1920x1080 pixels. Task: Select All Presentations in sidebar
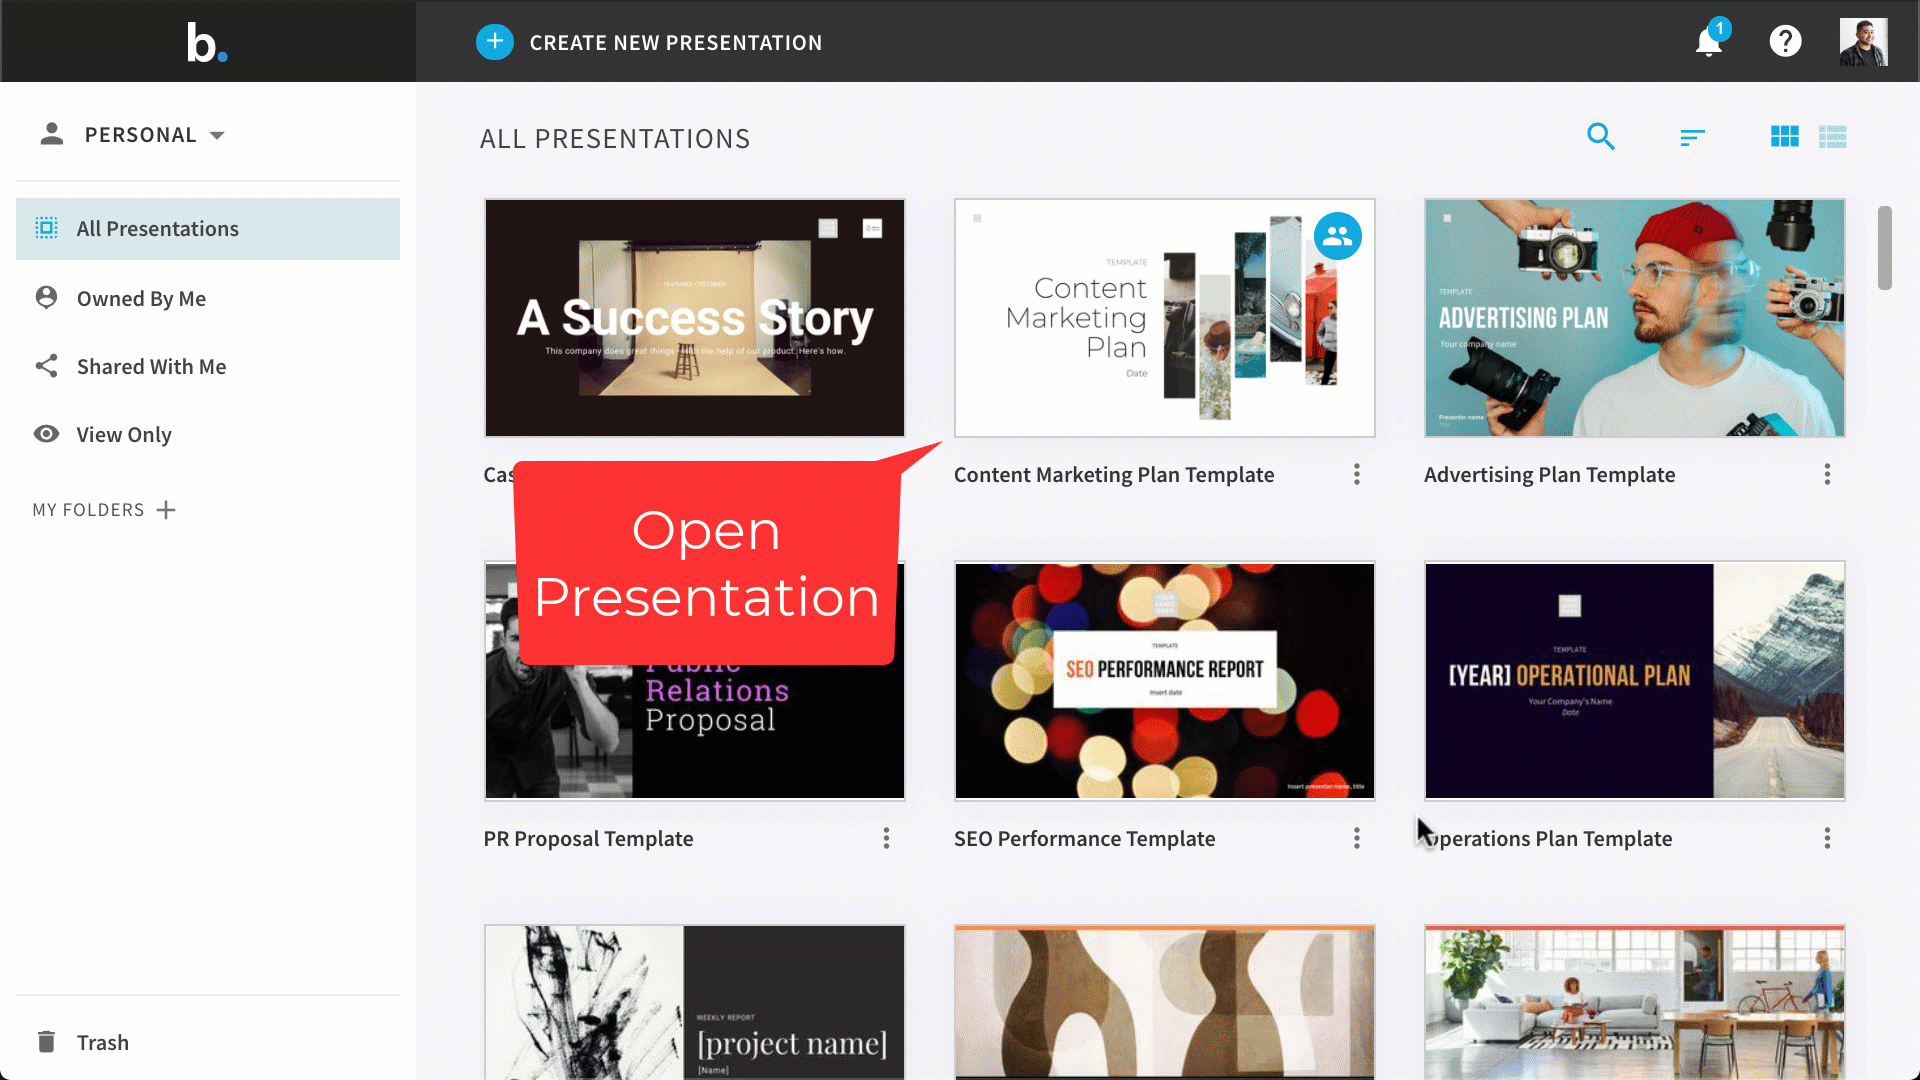208,229
